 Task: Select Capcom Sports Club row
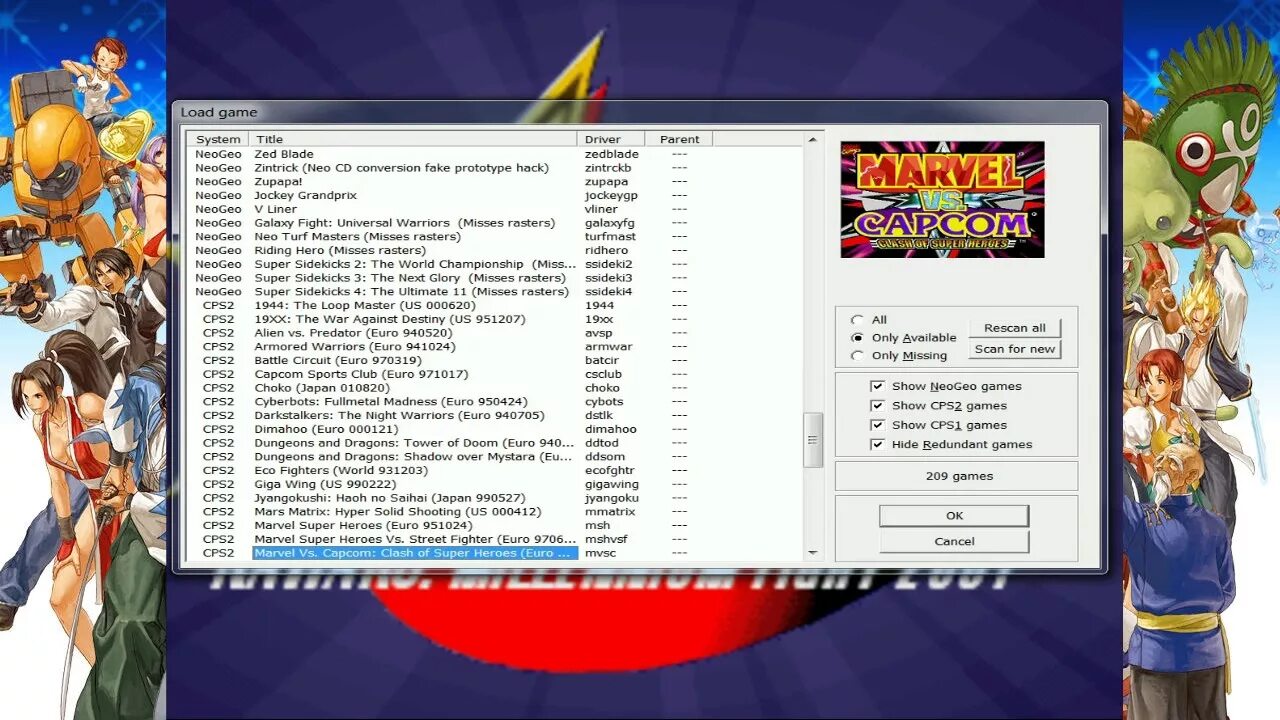(495, 374)
